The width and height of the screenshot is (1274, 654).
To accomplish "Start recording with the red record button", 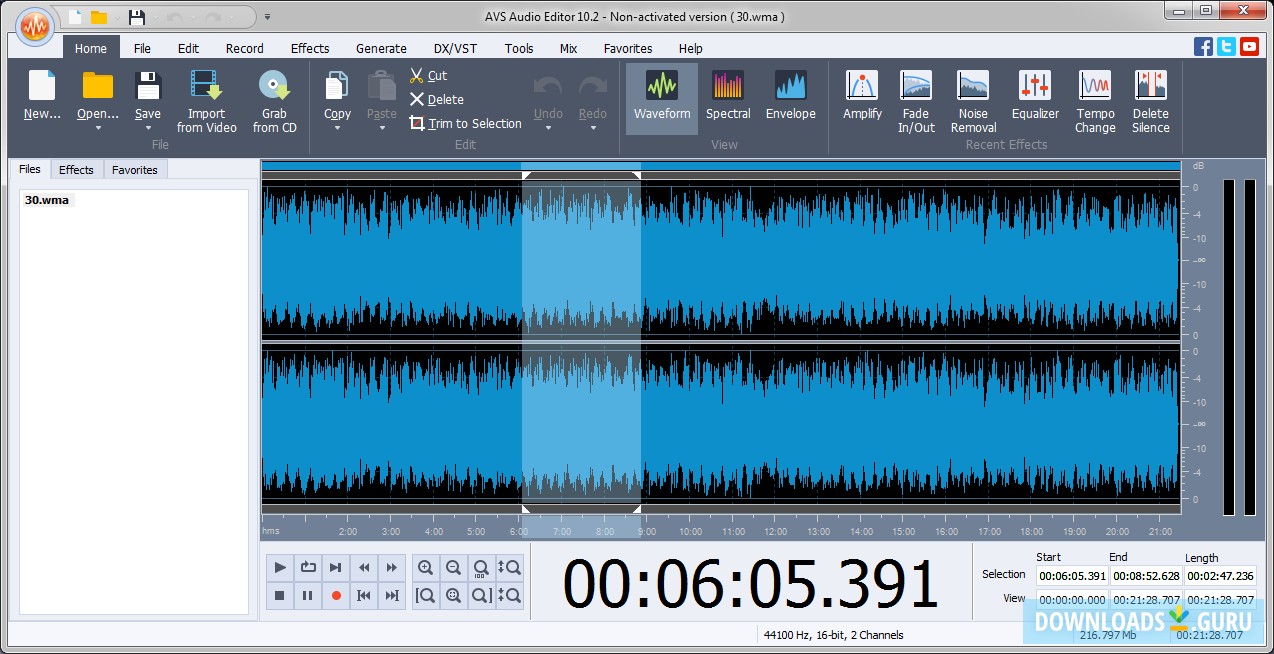I will [335, 595].
